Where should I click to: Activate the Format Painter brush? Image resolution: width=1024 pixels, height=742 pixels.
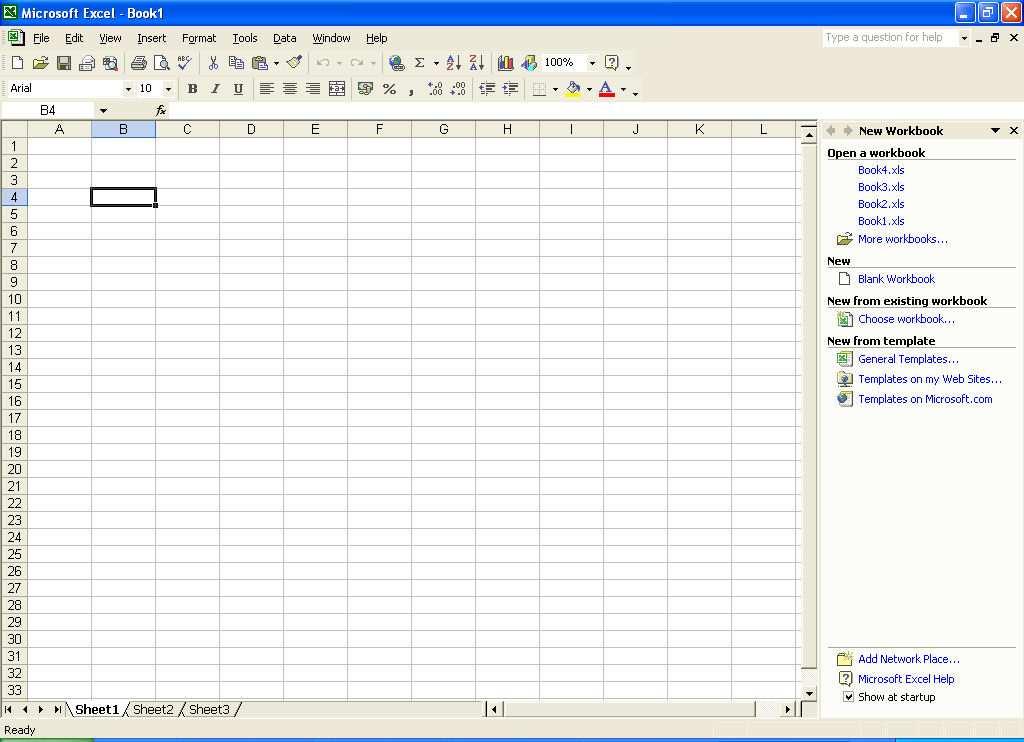(295, 63)
